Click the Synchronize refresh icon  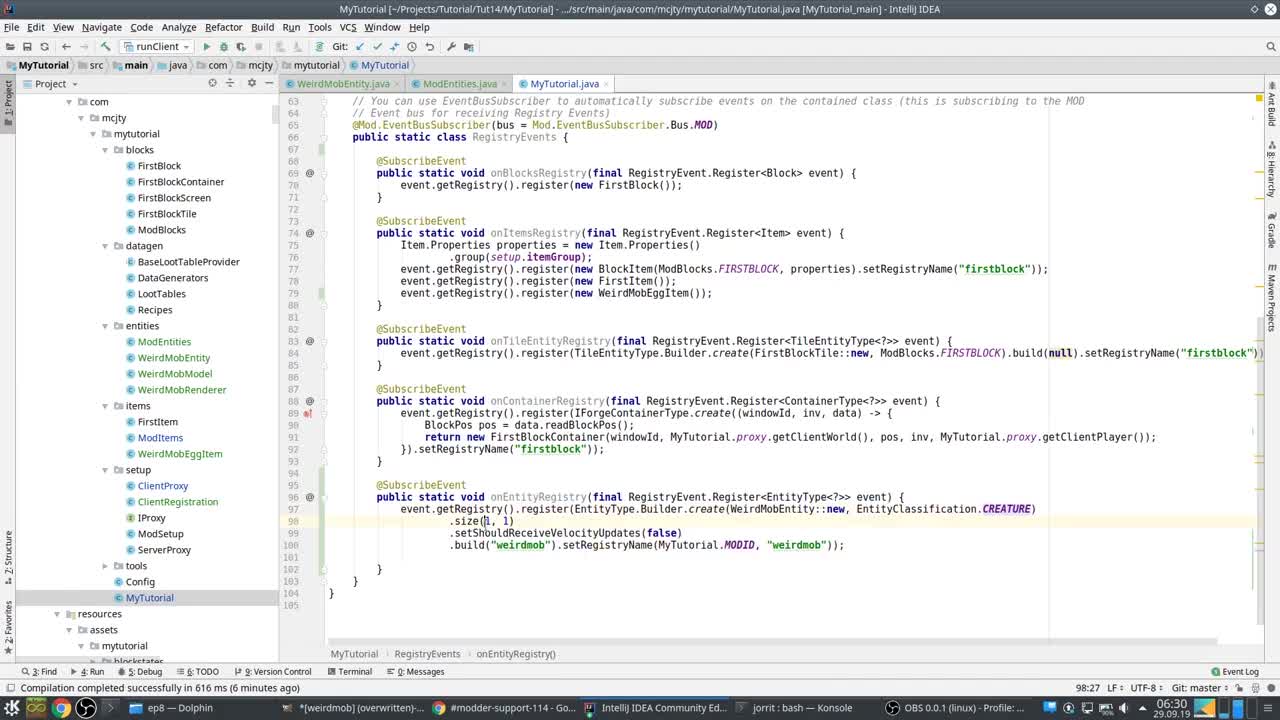click(44, 47)
